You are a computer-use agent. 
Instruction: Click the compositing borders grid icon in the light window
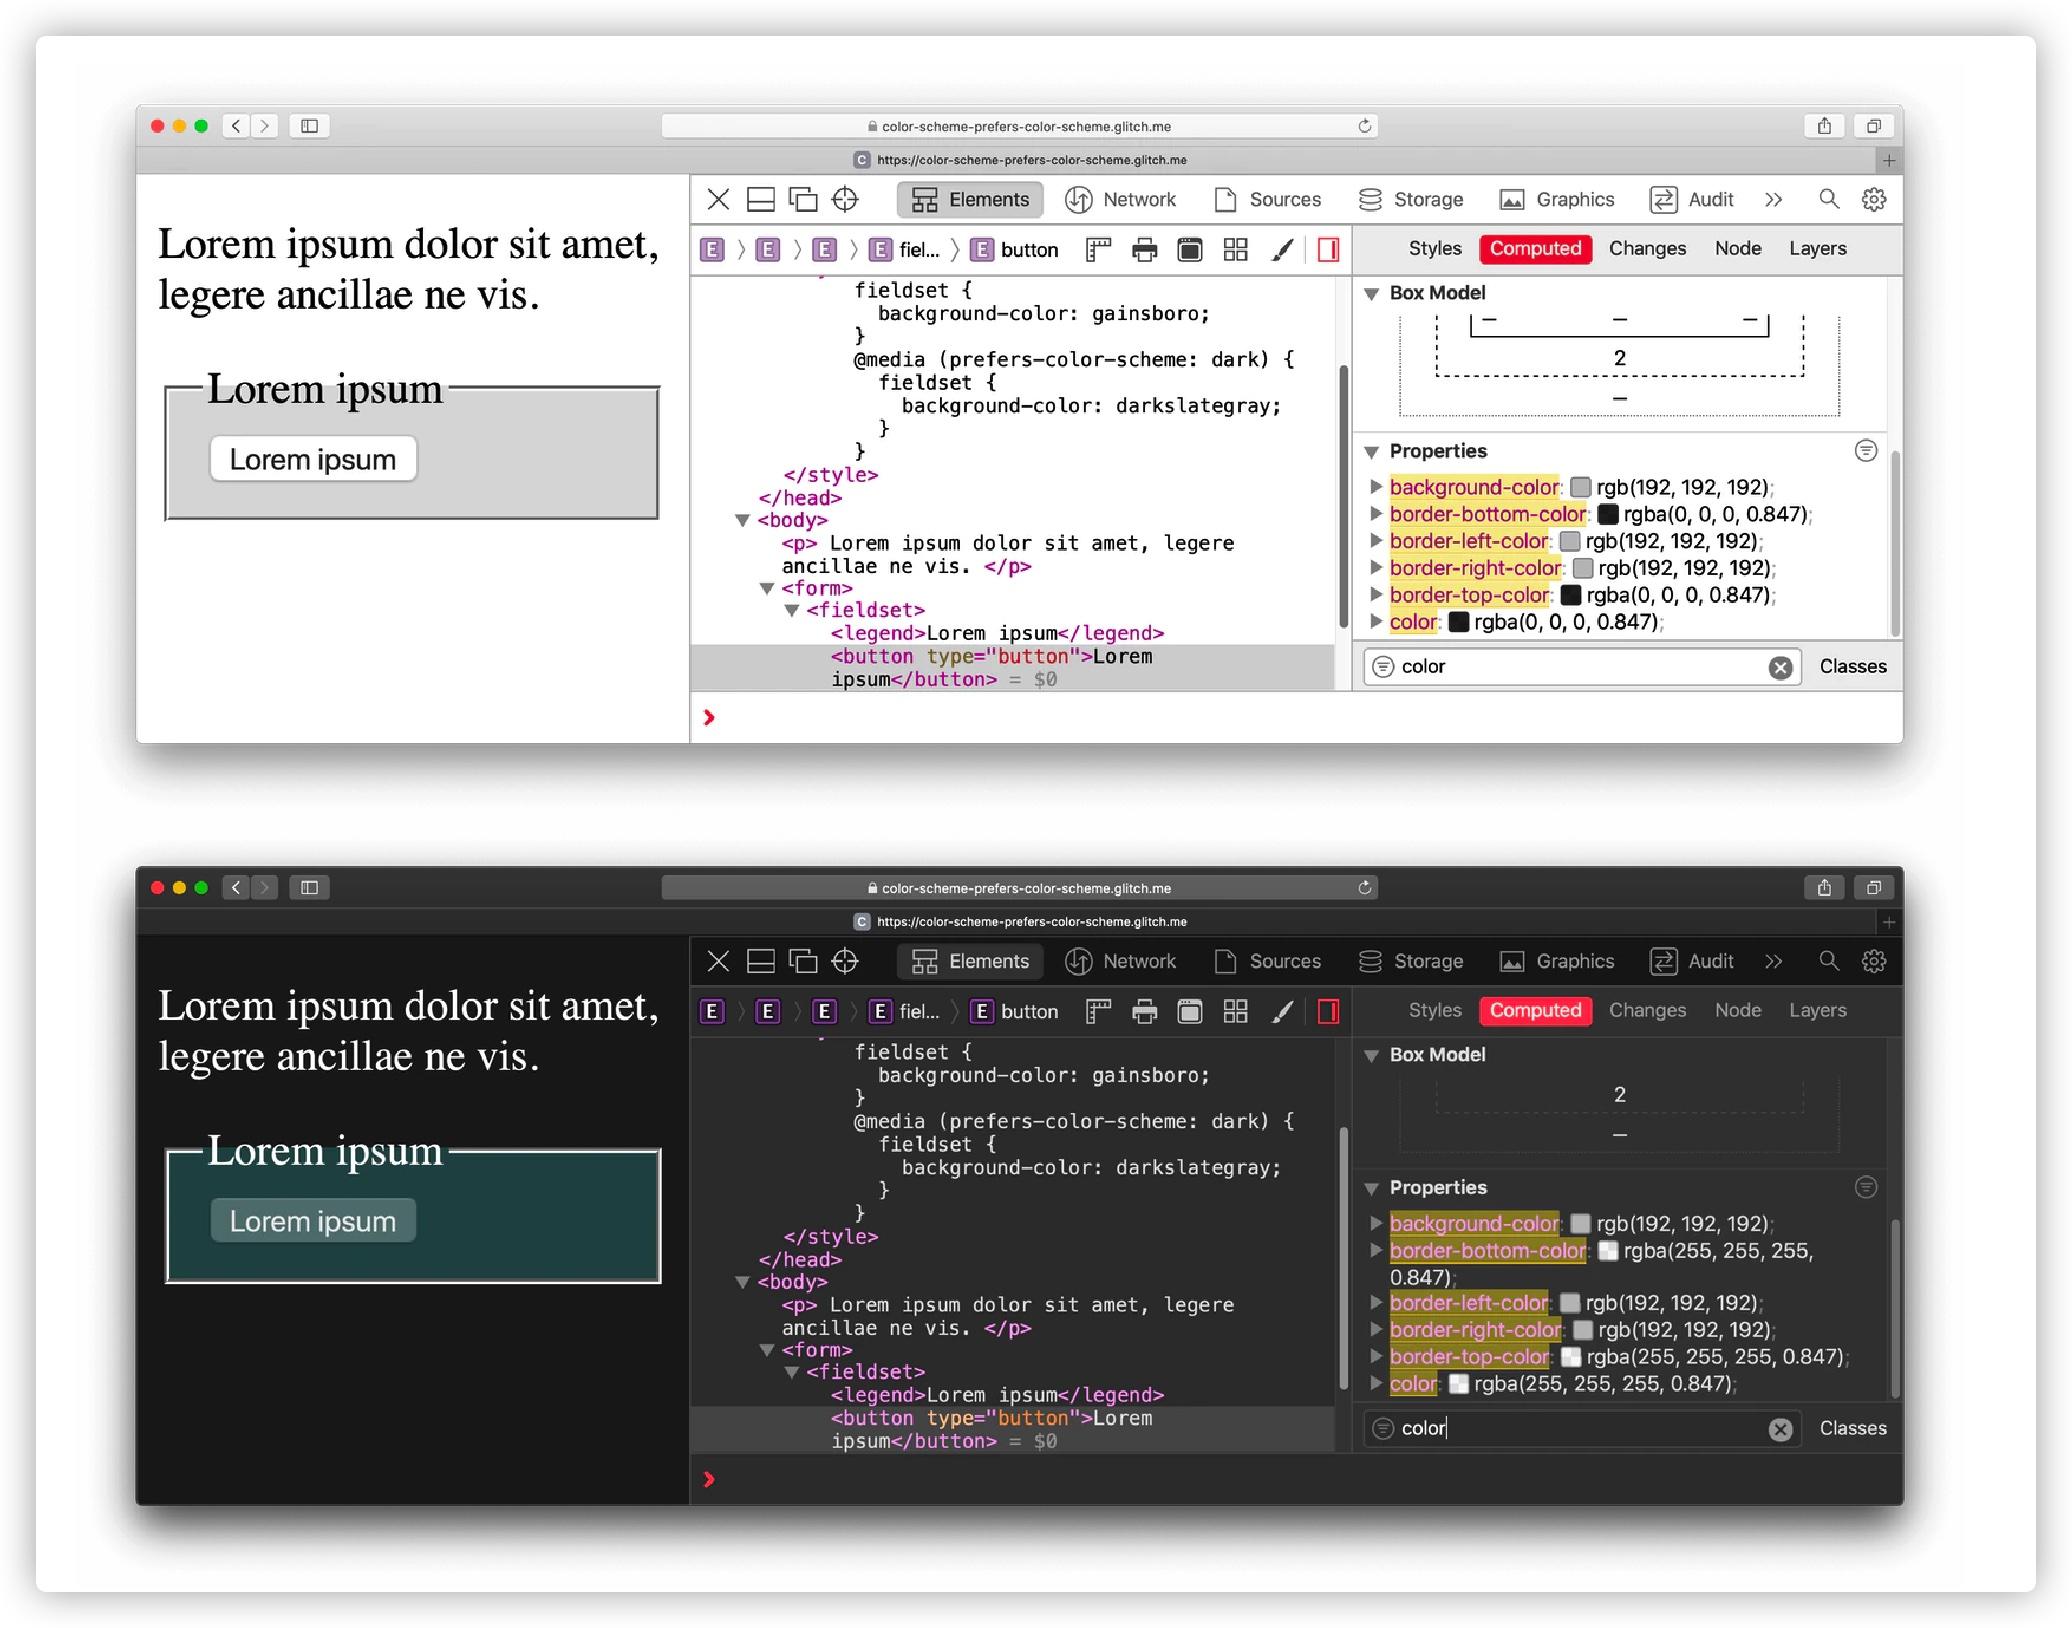(x=1236, y=250)
